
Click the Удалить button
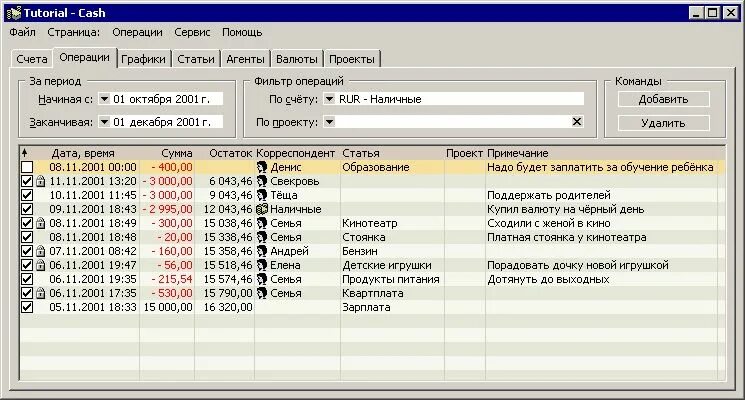click(x=663, y=123)
